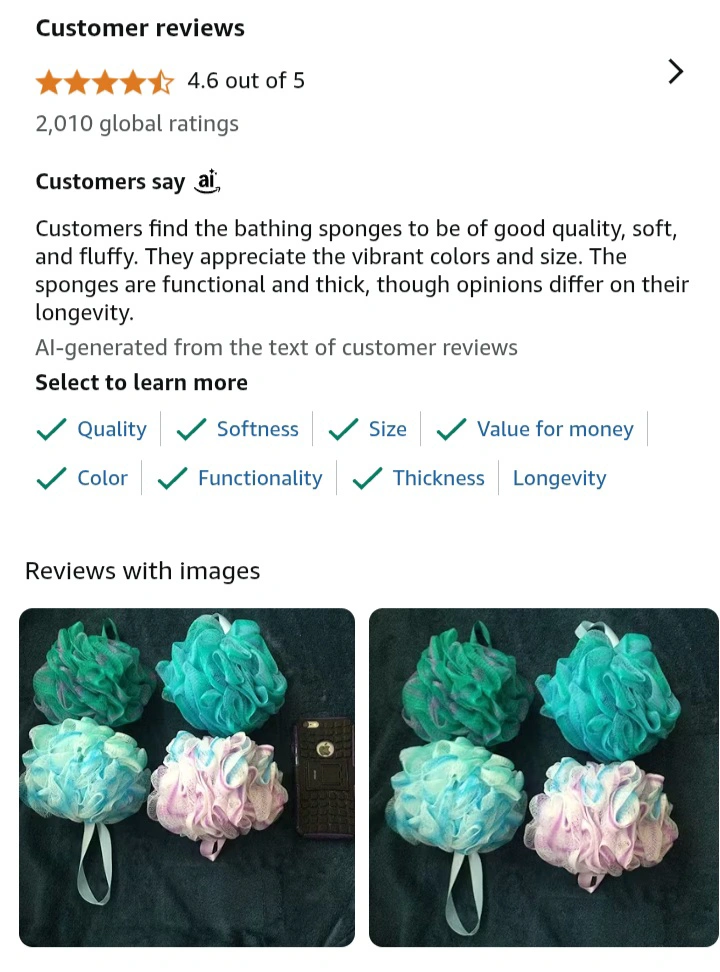
Task: Choose the Size topic chip
Action: 367,428
